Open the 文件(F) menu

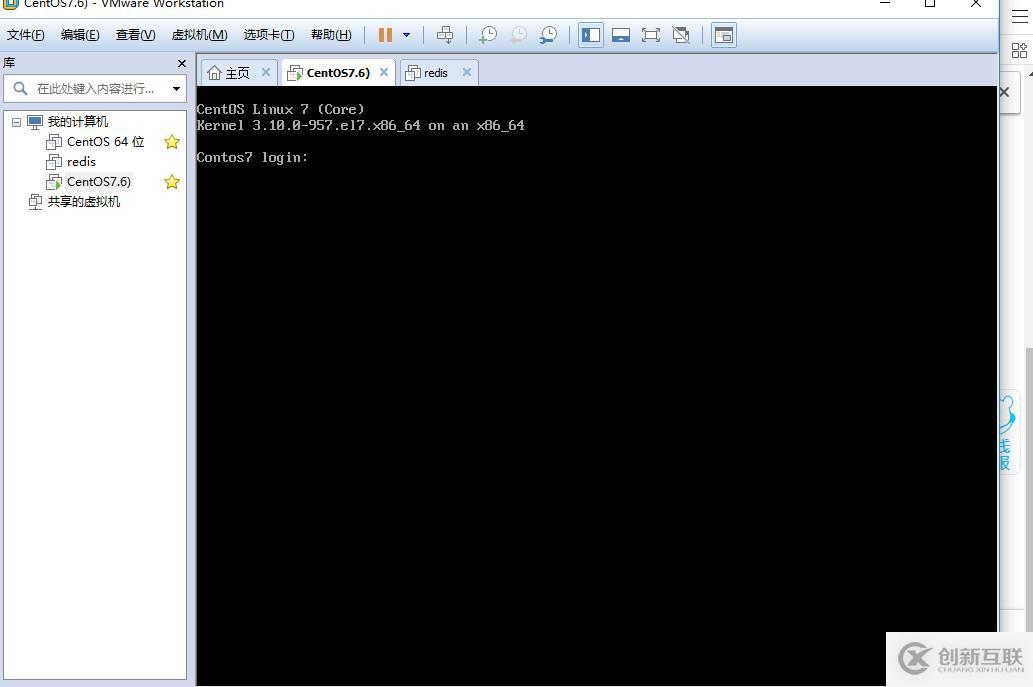pyautogui.click(x=26, y=35)
